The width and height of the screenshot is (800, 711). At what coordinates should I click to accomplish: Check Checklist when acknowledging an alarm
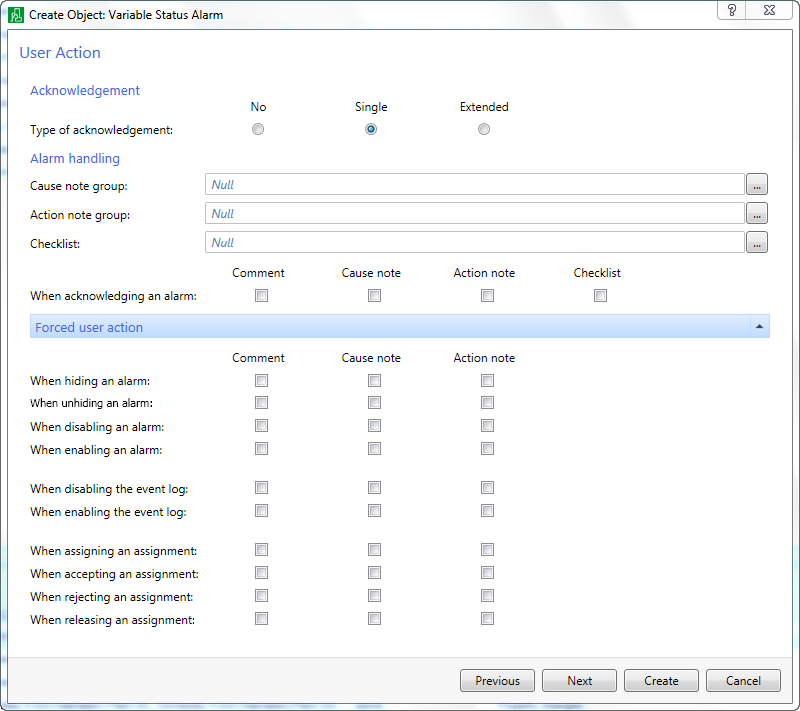coord(600,295)
